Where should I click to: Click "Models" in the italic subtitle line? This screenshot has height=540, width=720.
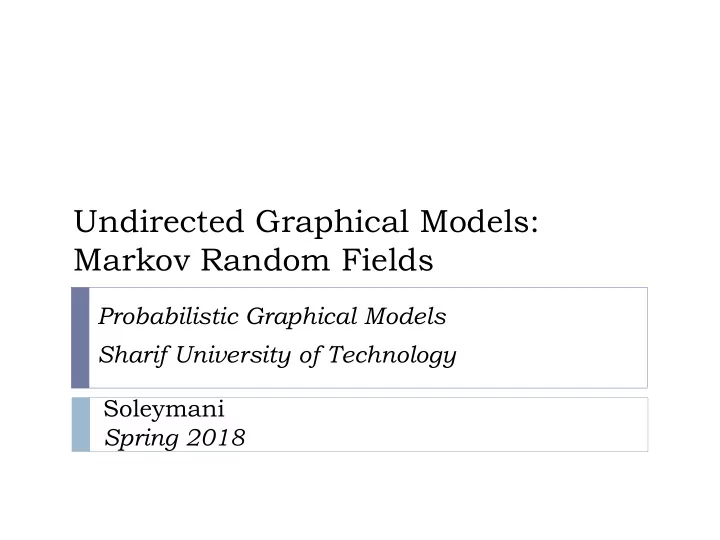click(x=405, y=316)
